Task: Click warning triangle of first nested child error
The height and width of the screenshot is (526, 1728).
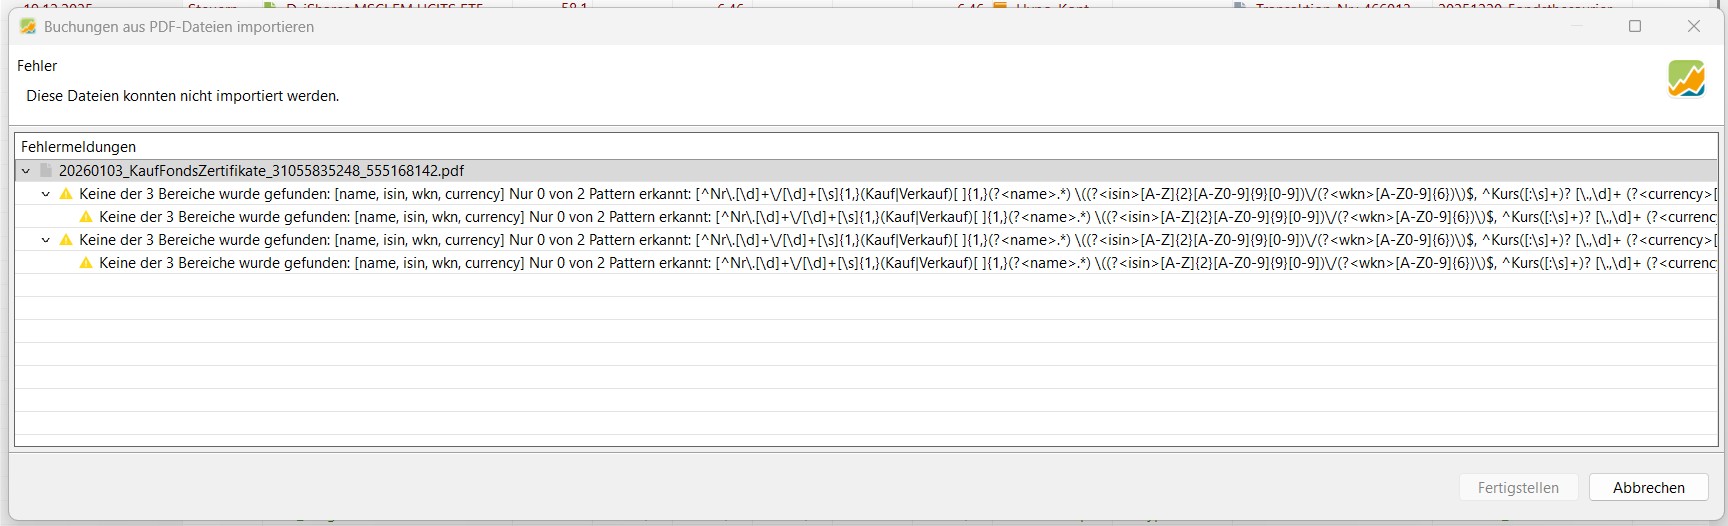Action: point(86,217)
